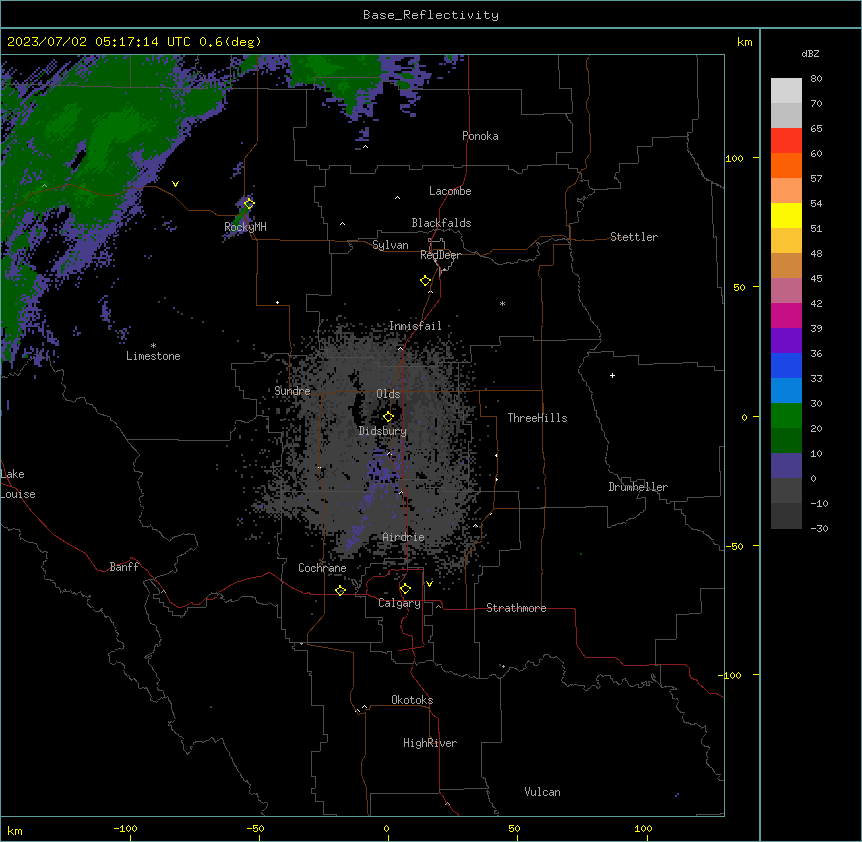The height and width of the screenshot is (842, 862).
Task: Select the magenta 42 dBZ color swatch
Action: click(x=786, y=315)
